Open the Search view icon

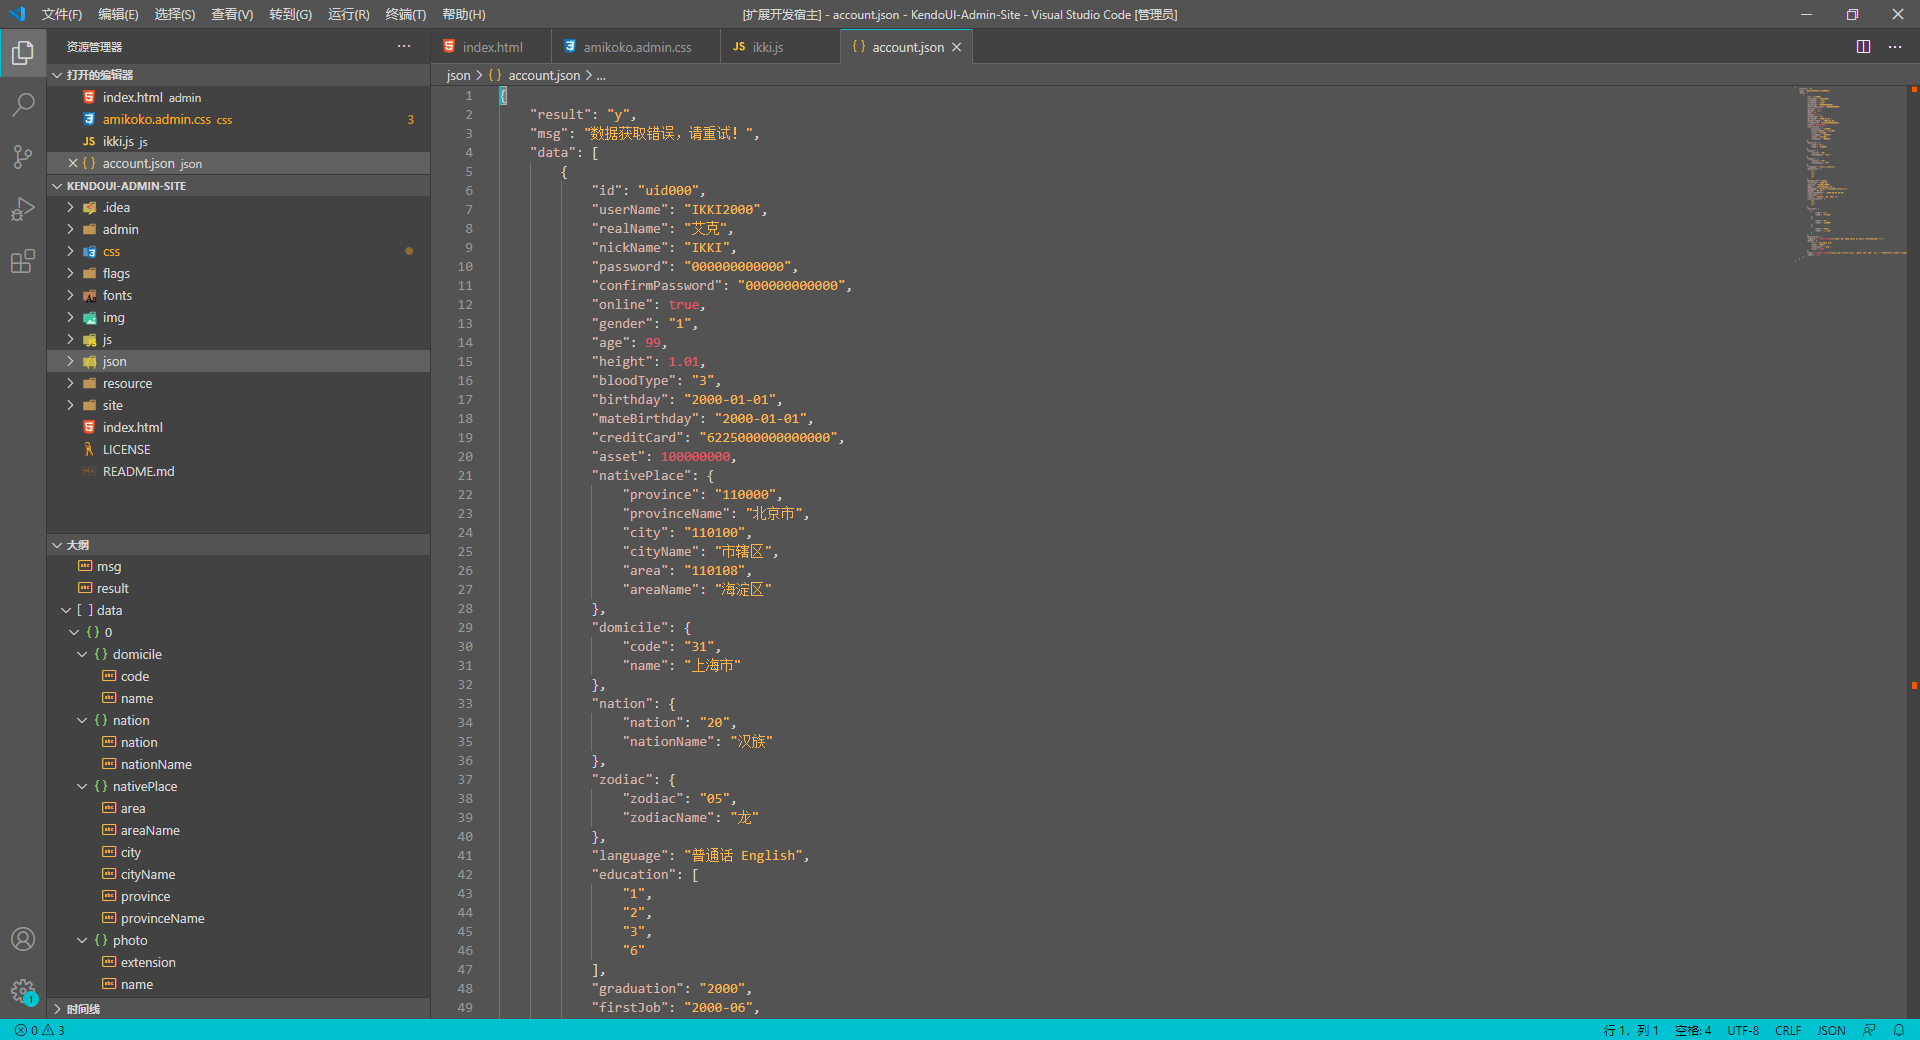pyautogui.click(x=23, y=104)
